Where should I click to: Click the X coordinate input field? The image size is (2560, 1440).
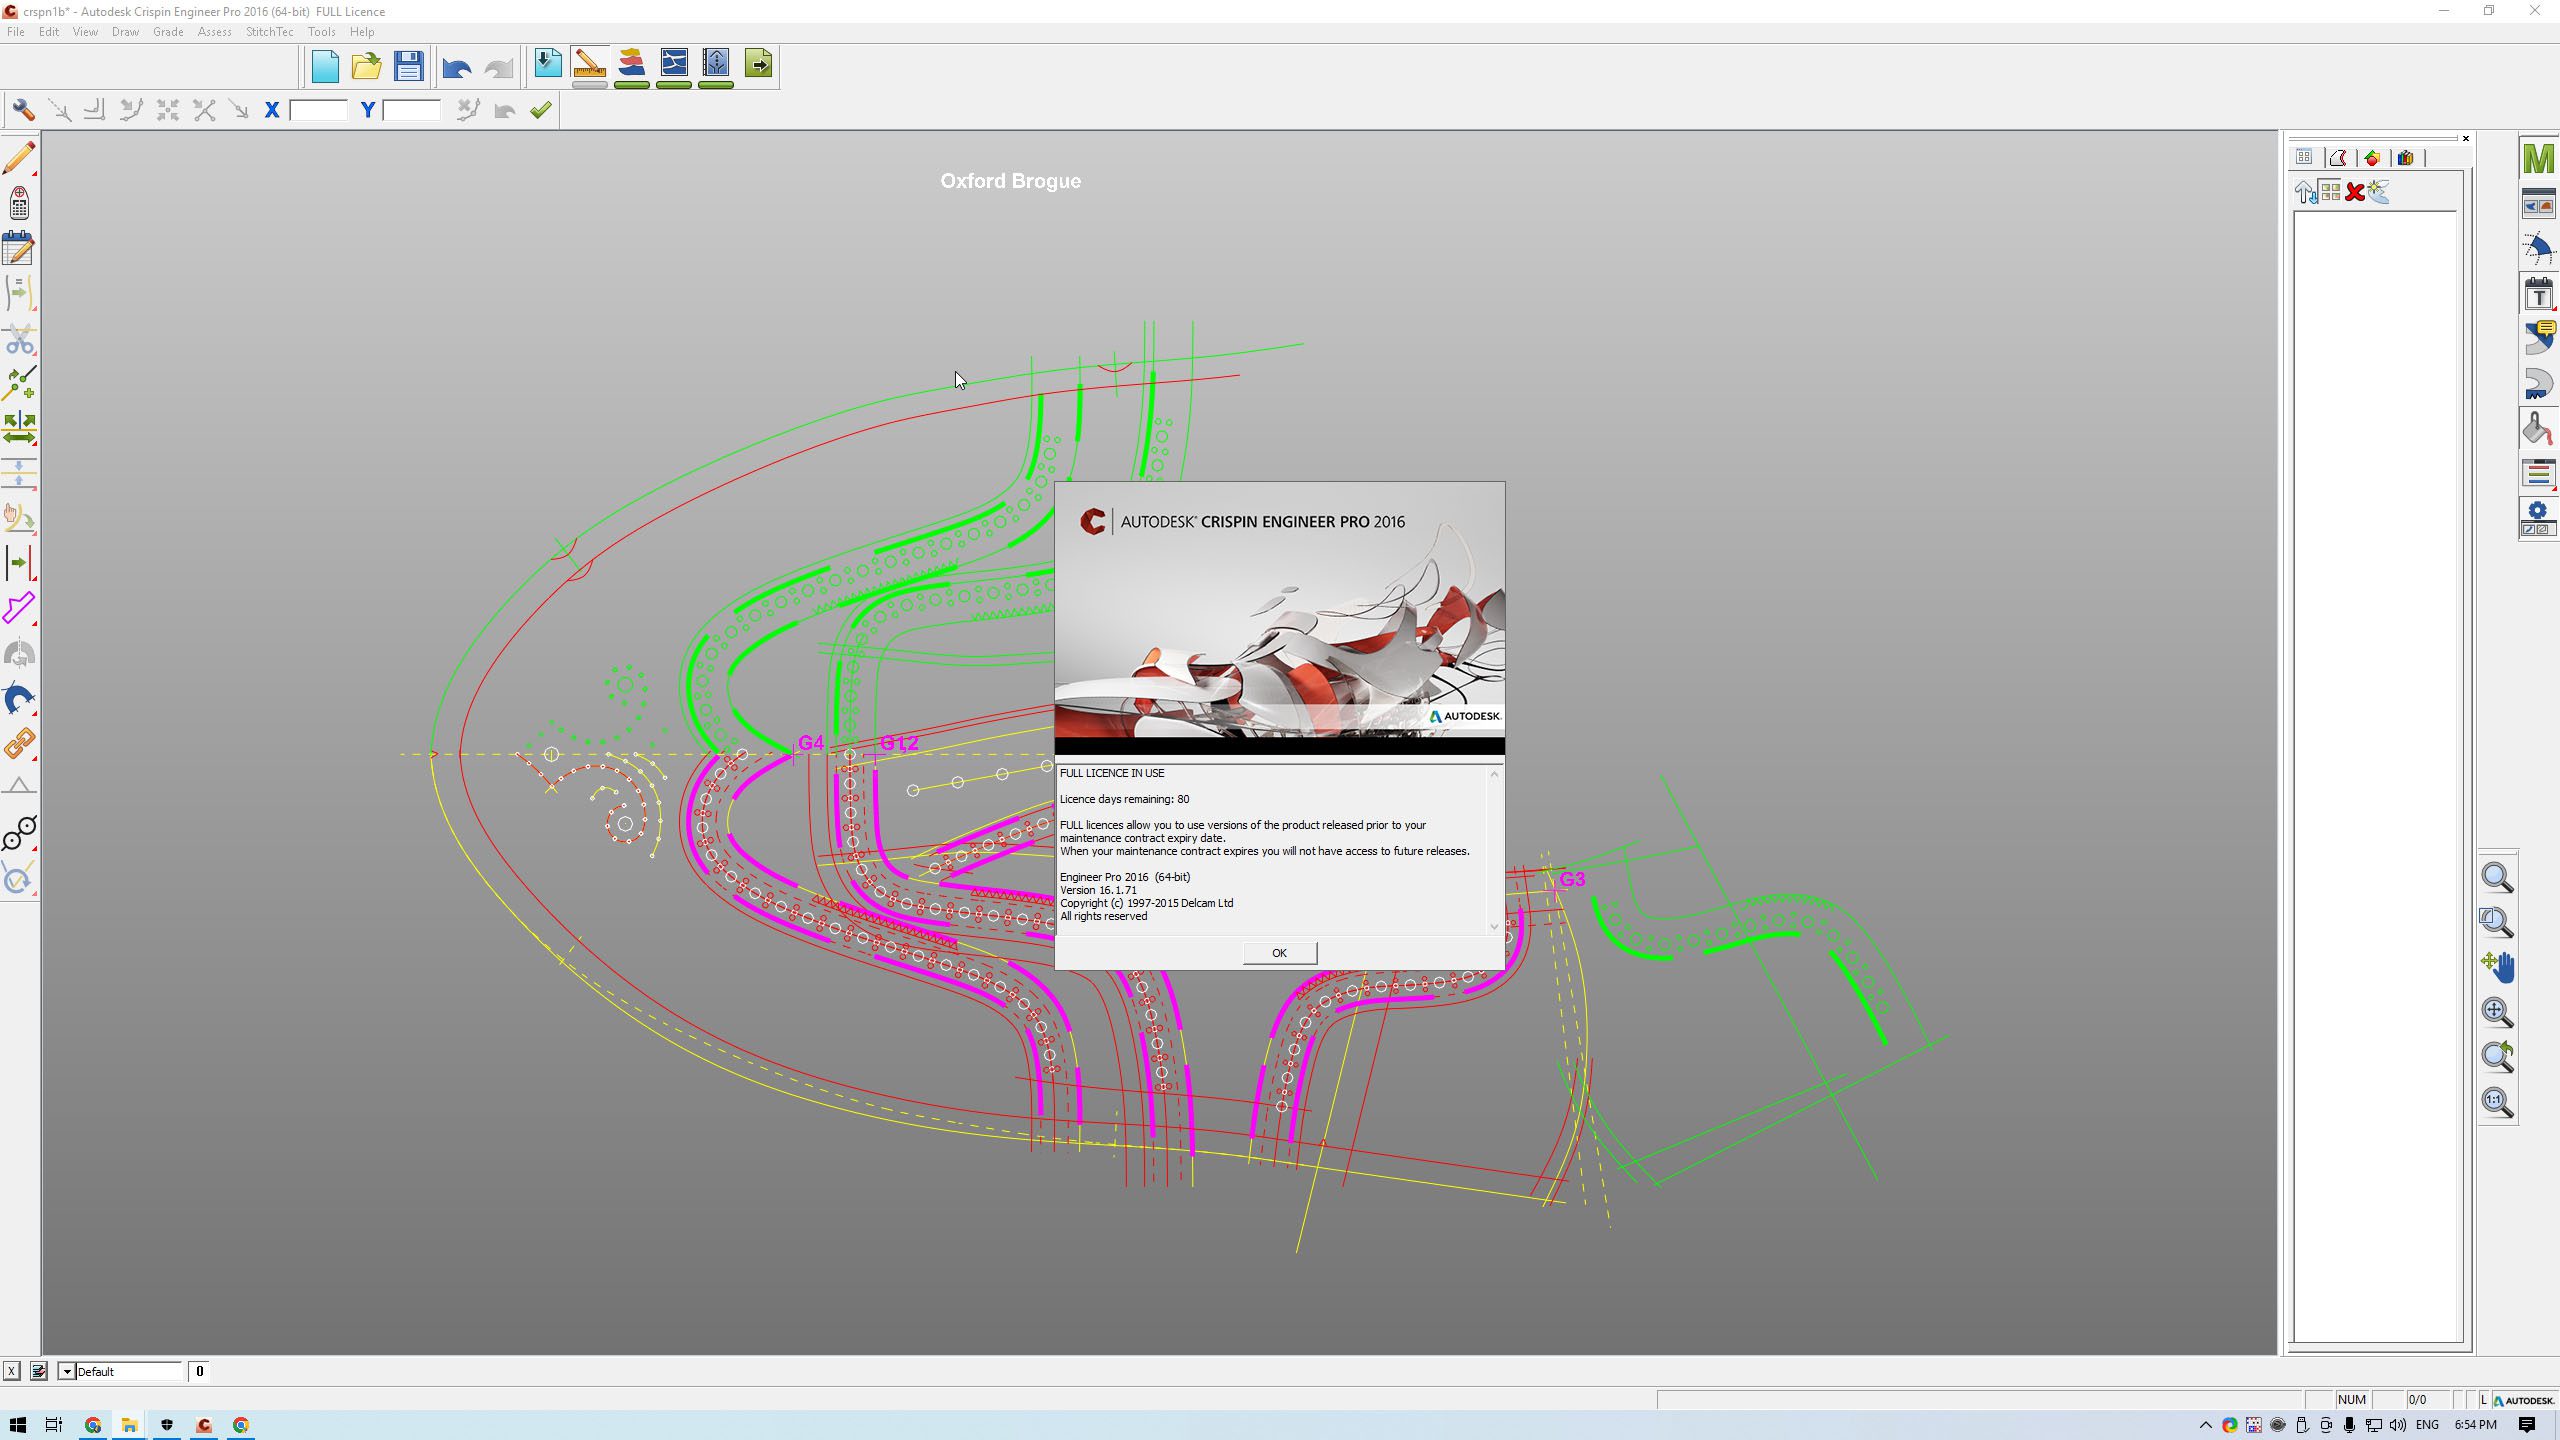pyautogui.click(x=318, y=110)
